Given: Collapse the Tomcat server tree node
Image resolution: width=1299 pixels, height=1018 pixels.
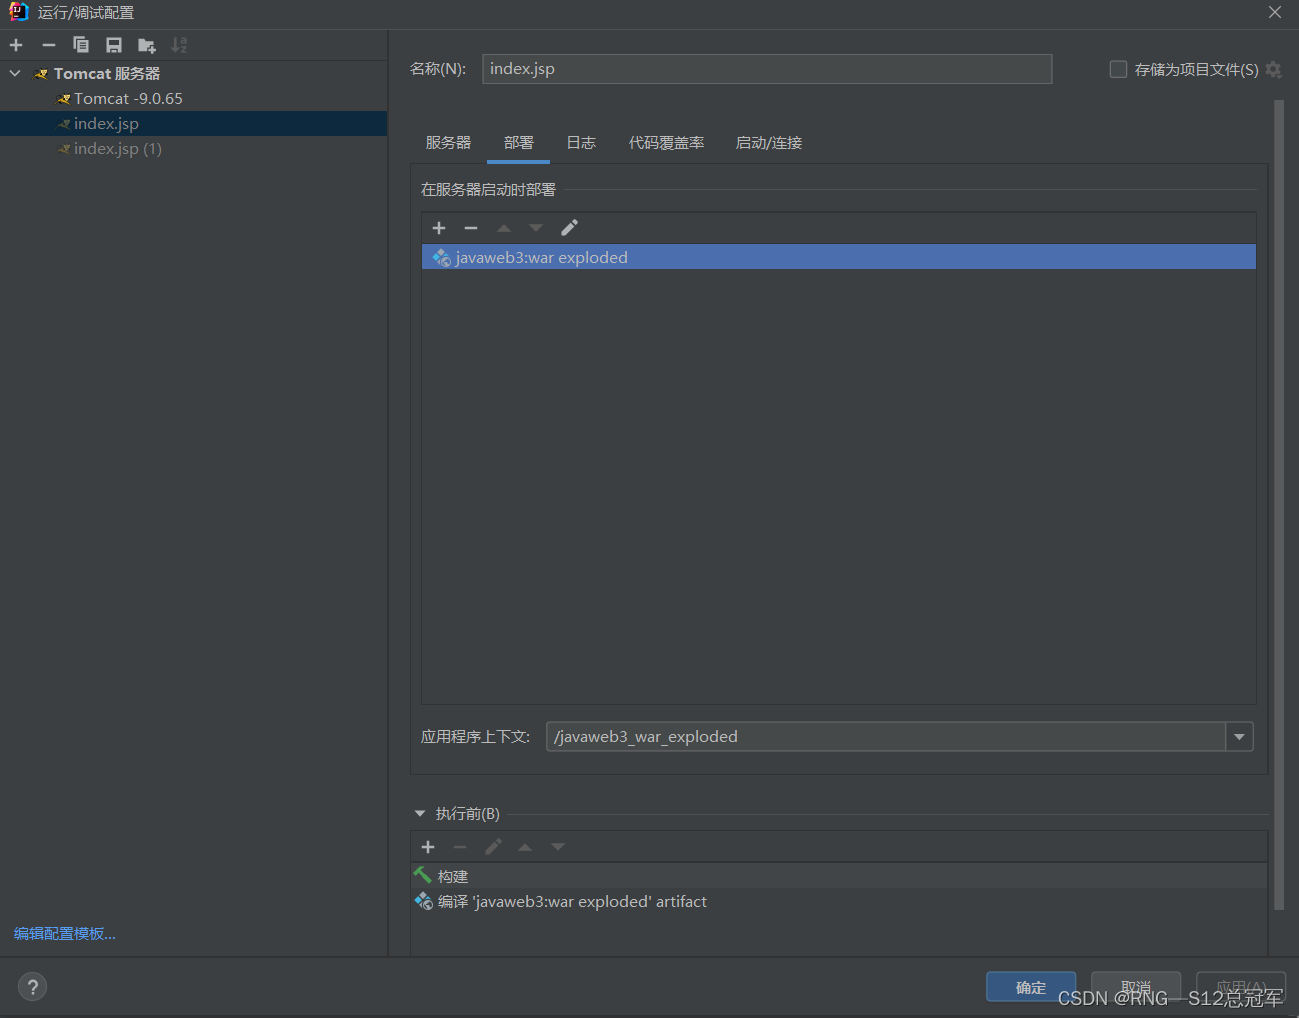Looking at the screenshot, I should click(x=15, y=73).
